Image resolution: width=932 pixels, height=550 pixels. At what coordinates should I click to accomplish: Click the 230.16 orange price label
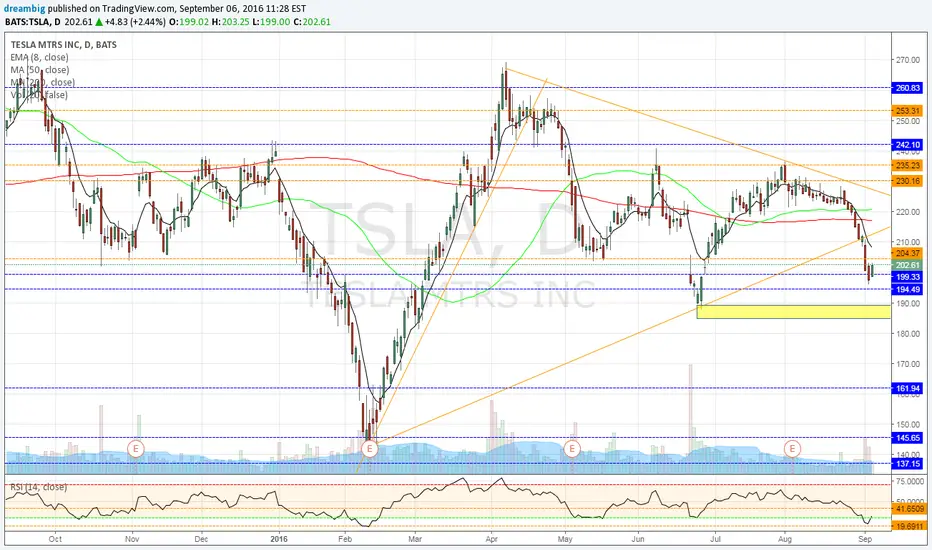click(x=908, y=181)
